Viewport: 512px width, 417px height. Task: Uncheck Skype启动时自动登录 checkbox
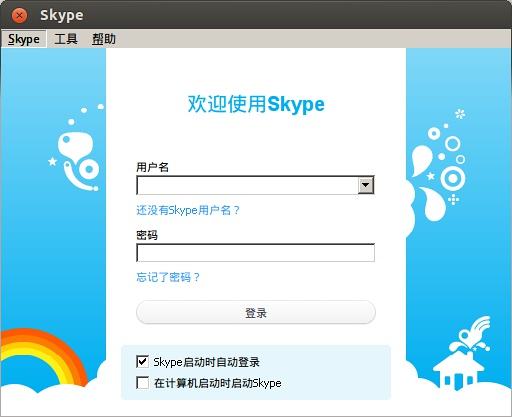pyautogui.click(x=142, y=362)
